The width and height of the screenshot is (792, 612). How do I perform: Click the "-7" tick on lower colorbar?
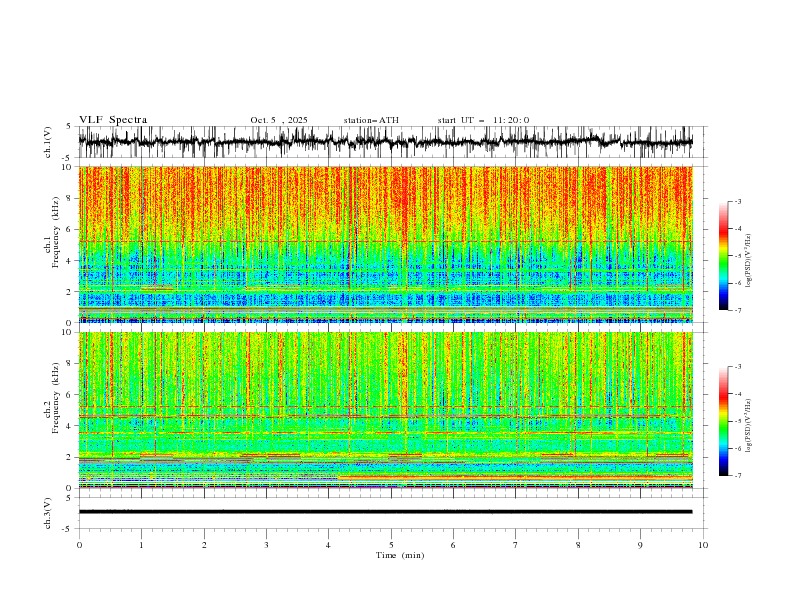tap(738, 476)
